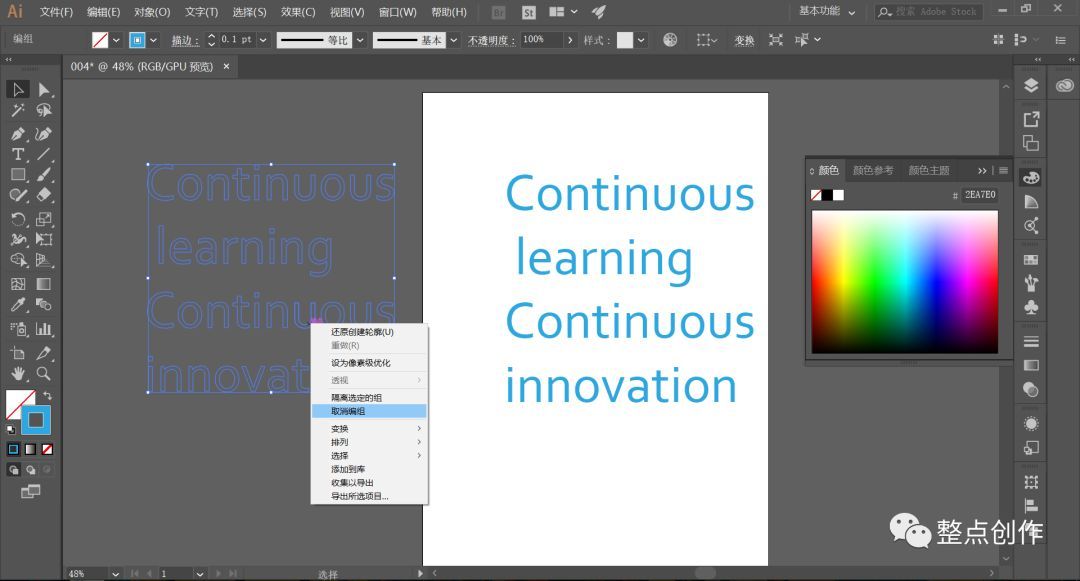
Task: Click the large stroke color box in the toolbar
Action: [x=36, y=420]
